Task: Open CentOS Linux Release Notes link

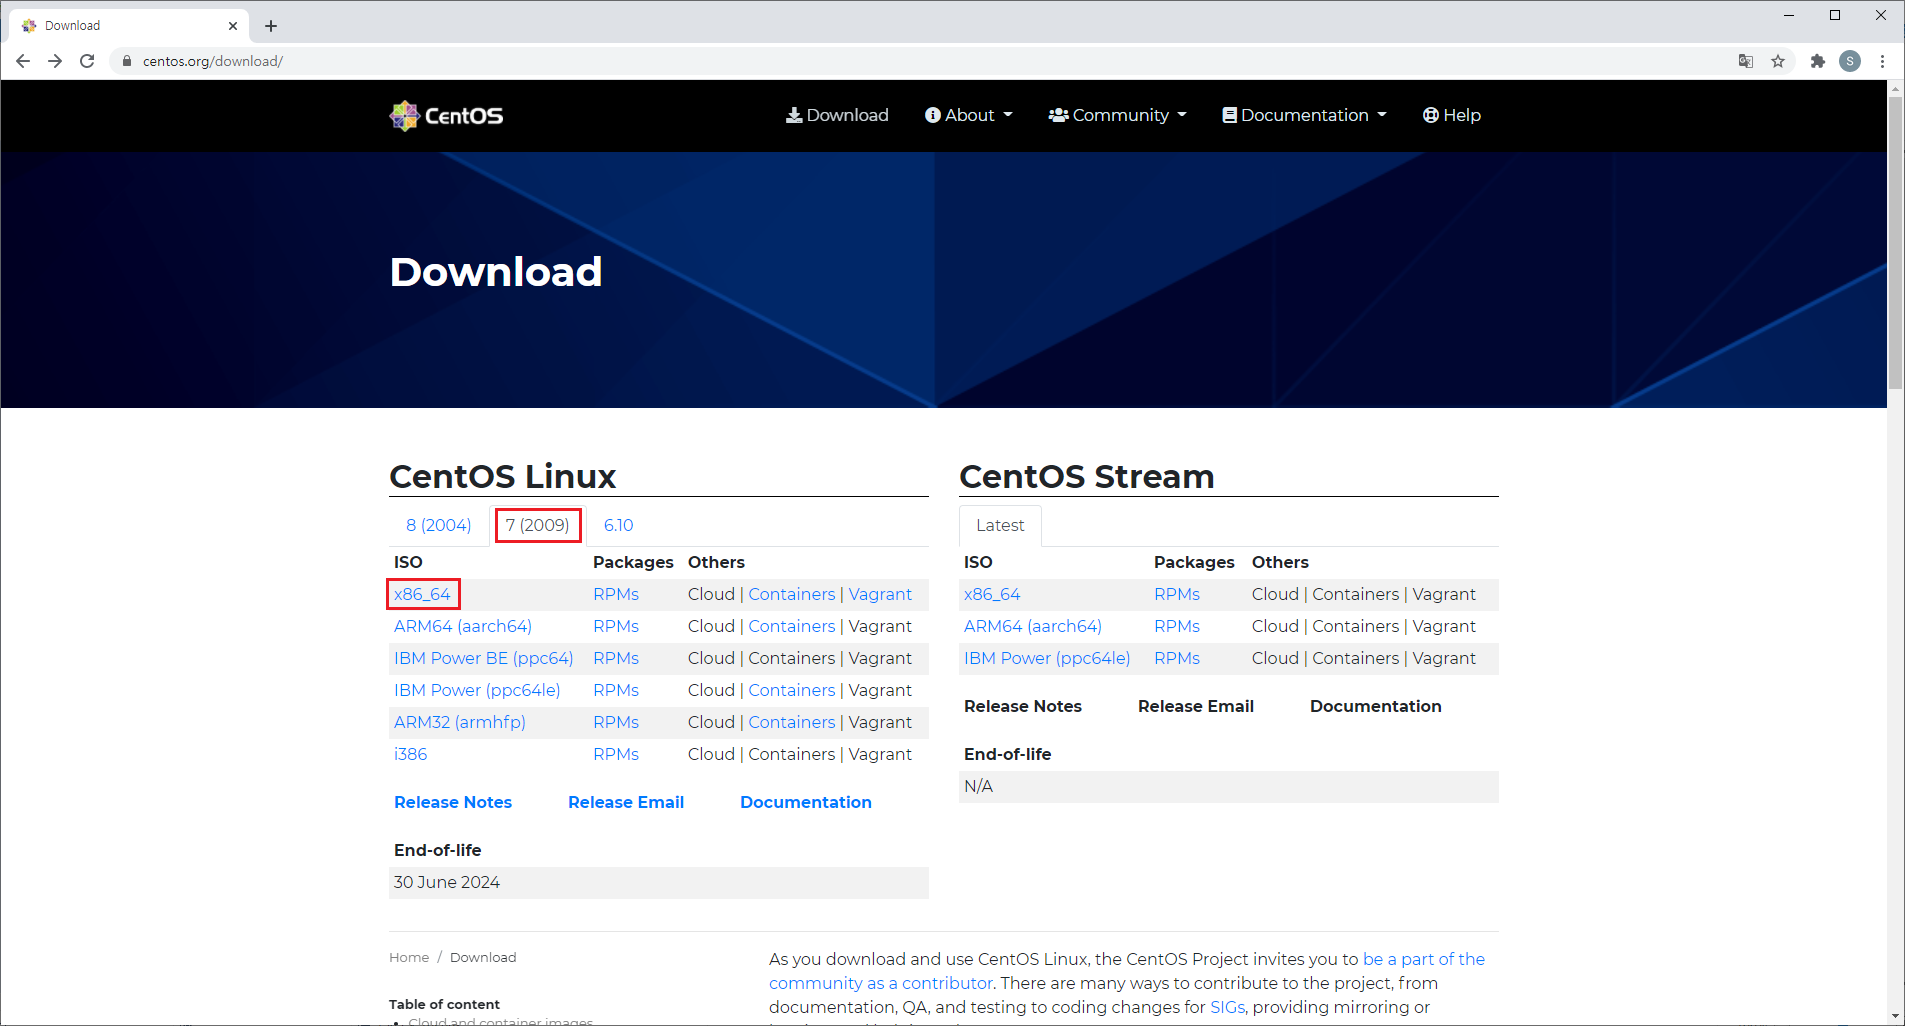Action: point(453,802)
